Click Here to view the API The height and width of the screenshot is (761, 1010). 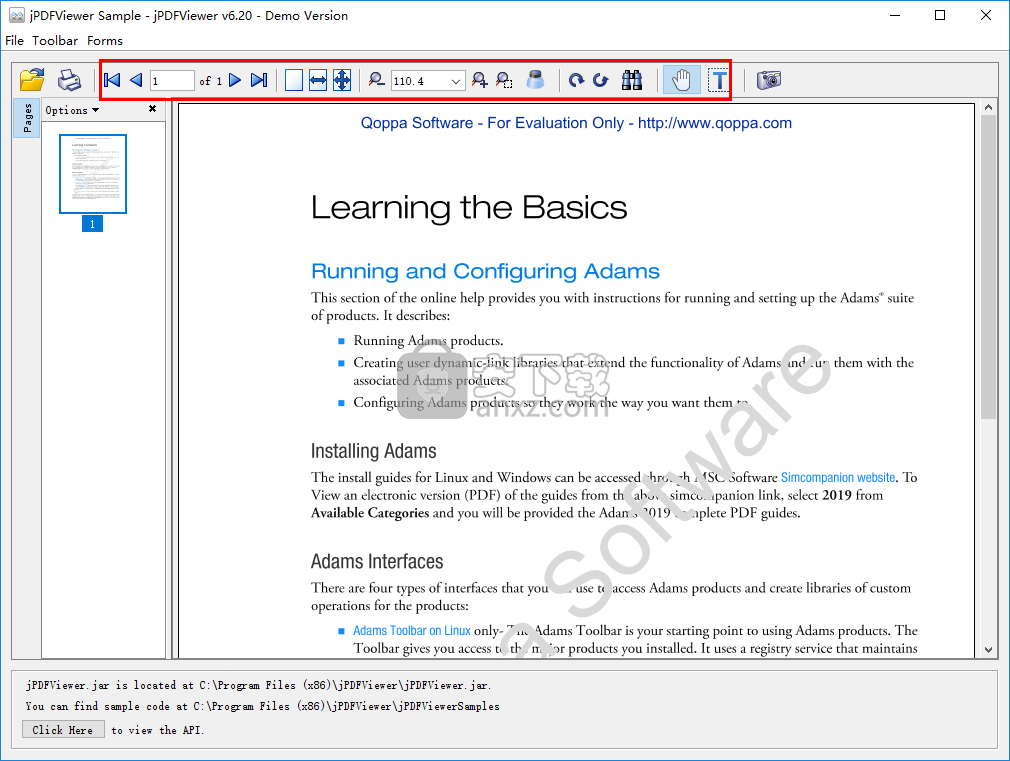click(x=63, y=730)
